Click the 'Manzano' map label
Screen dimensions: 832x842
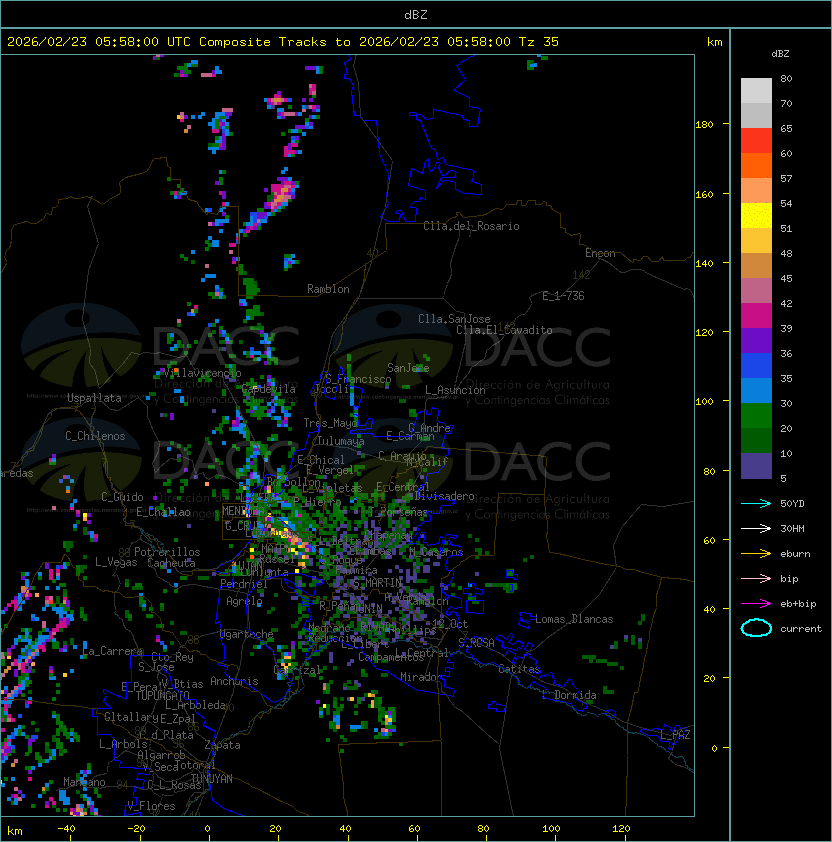point(84,782)
